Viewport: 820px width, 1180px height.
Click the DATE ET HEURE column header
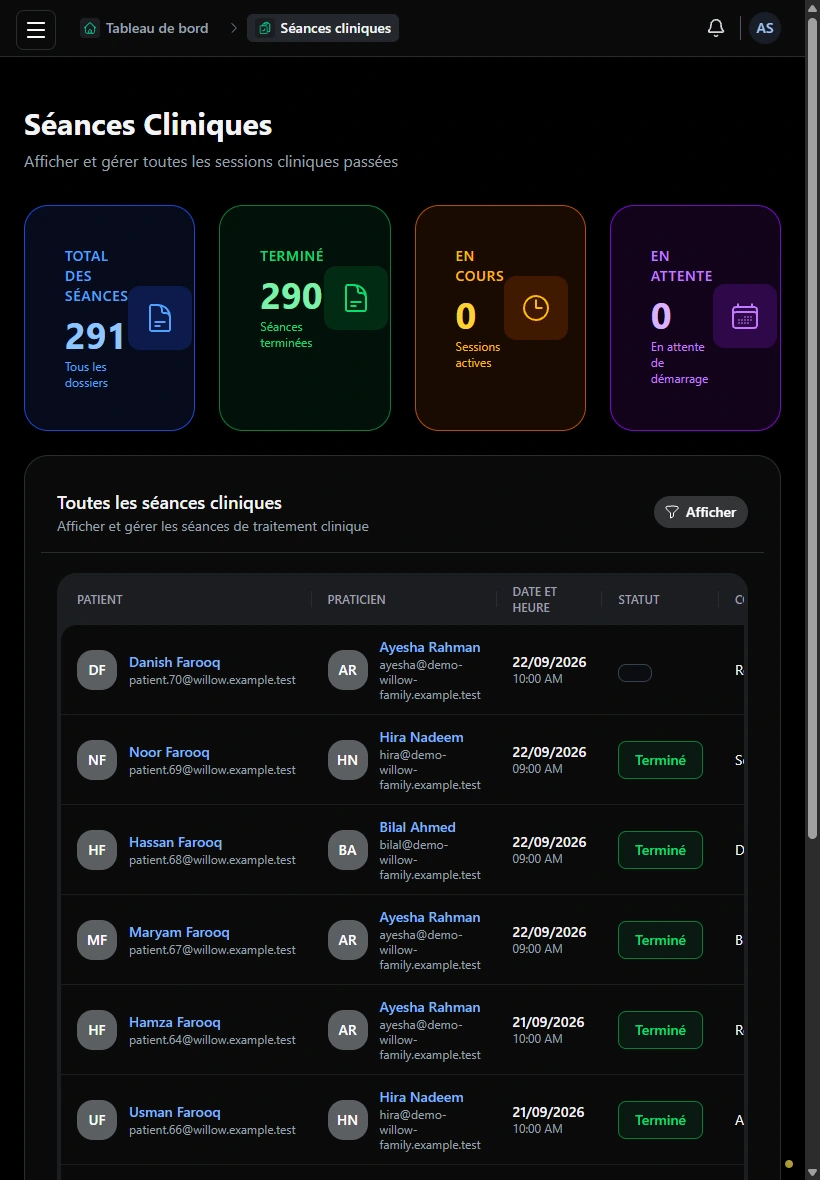535,600
